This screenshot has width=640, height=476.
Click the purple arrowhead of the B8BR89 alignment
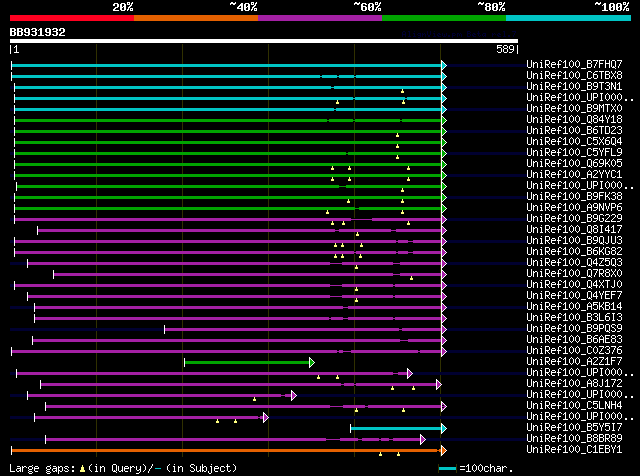423,440
